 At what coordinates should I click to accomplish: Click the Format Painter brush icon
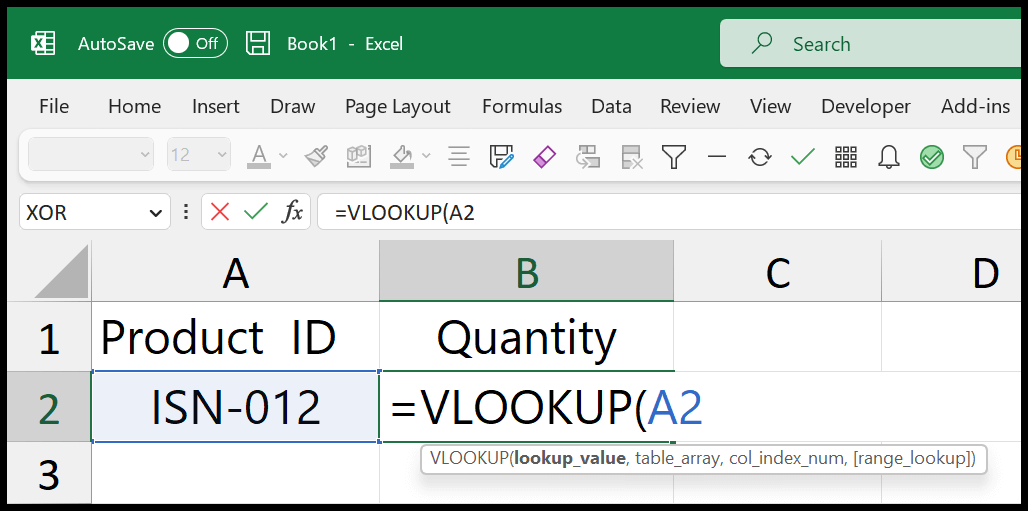(x=316, y=156)
